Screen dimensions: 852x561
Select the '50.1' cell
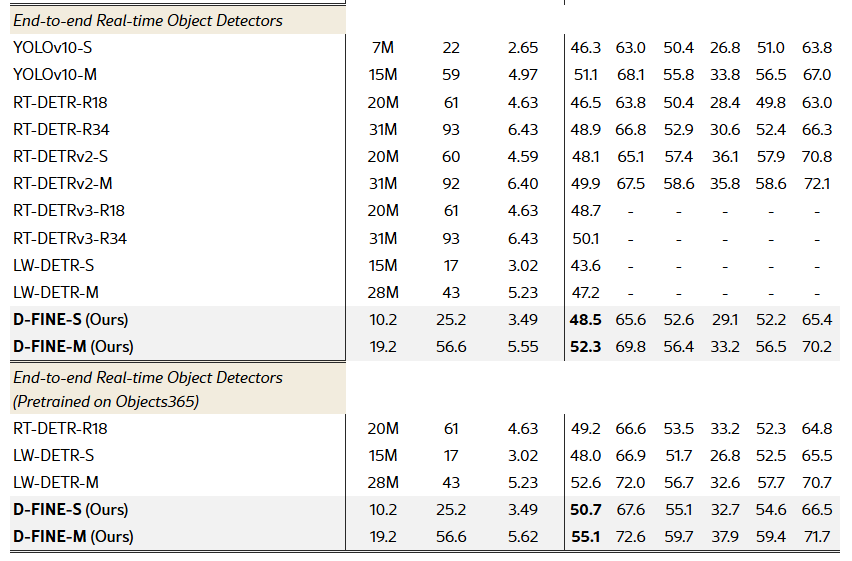(x=585, y=239)
